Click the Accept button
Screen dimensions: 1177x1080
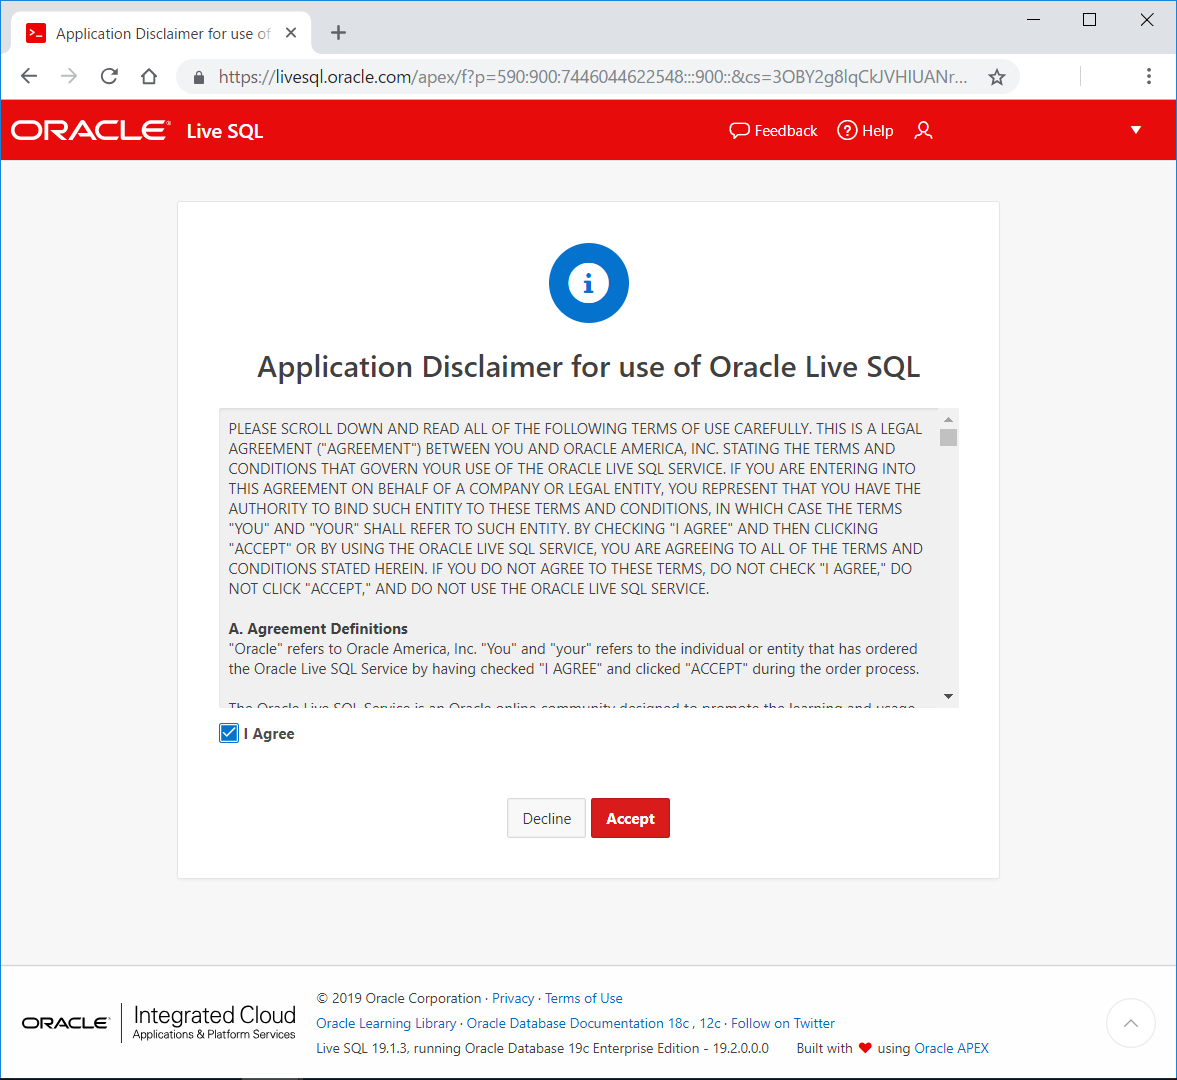point(630,818)
